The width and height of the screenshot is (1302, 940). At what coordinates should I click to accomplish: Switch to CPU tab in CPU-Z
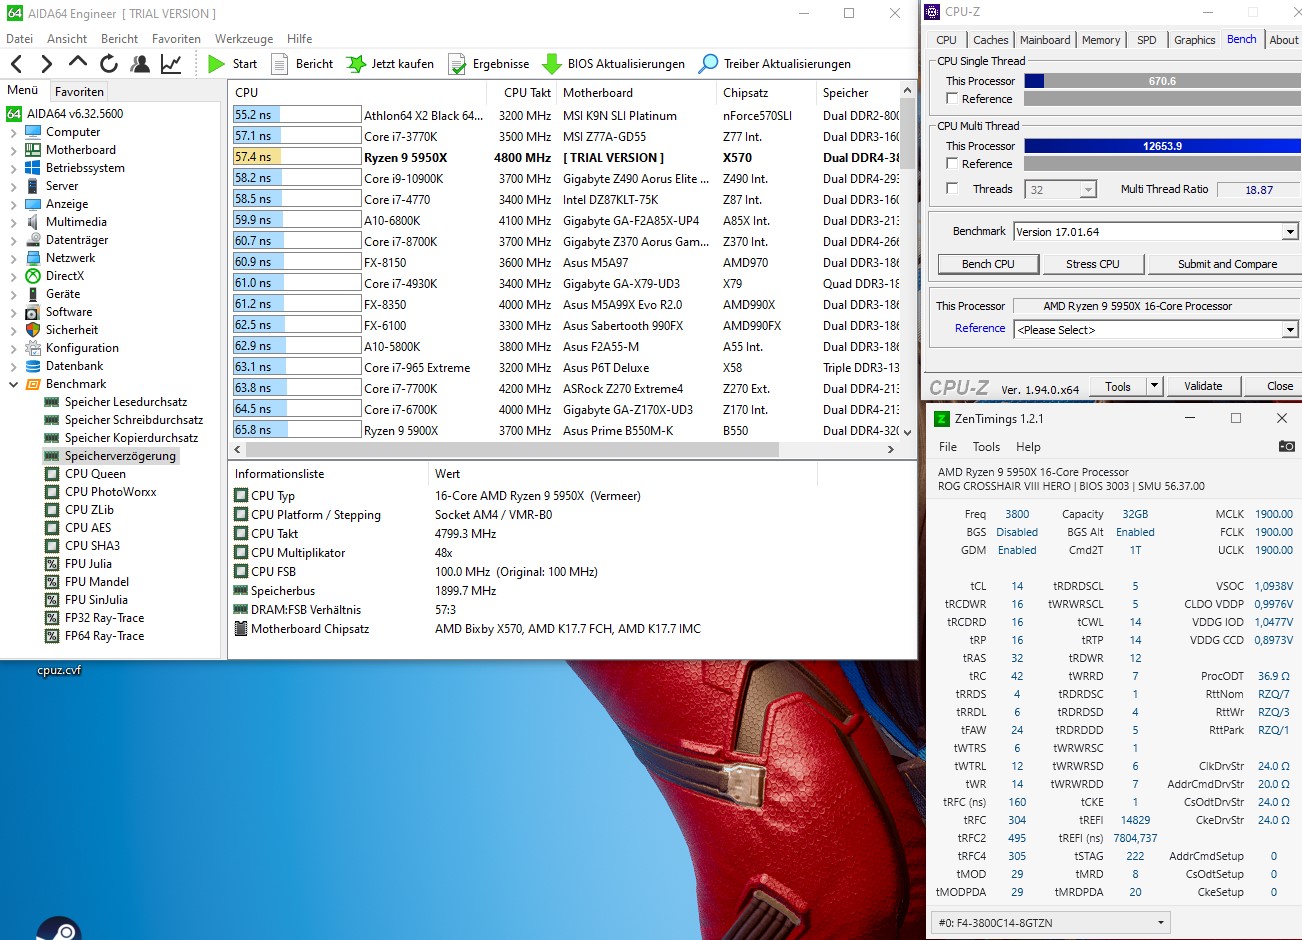coord(946,40)
